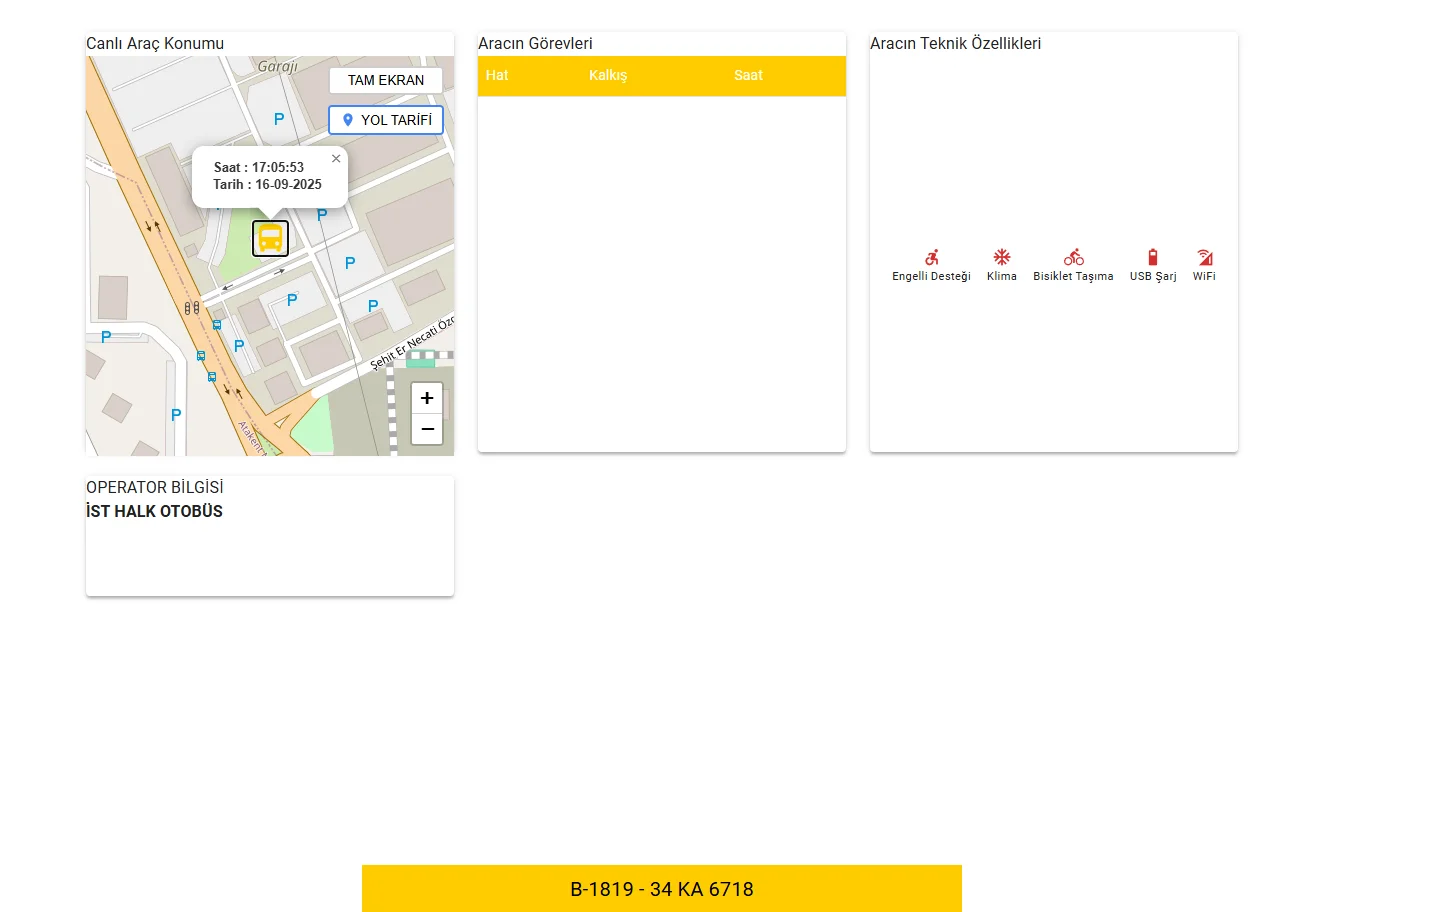The height and width of the screenshot is (912, 1455).
Task: Open the map with TAM EKRAN button
Action: click(386, 80)
